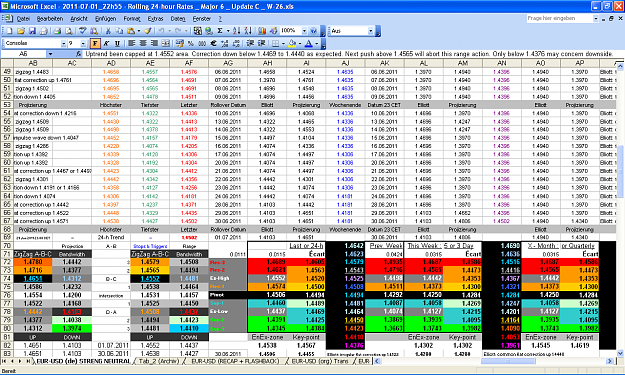
Task: Toggle left text alignment
Action: point(132,43)
